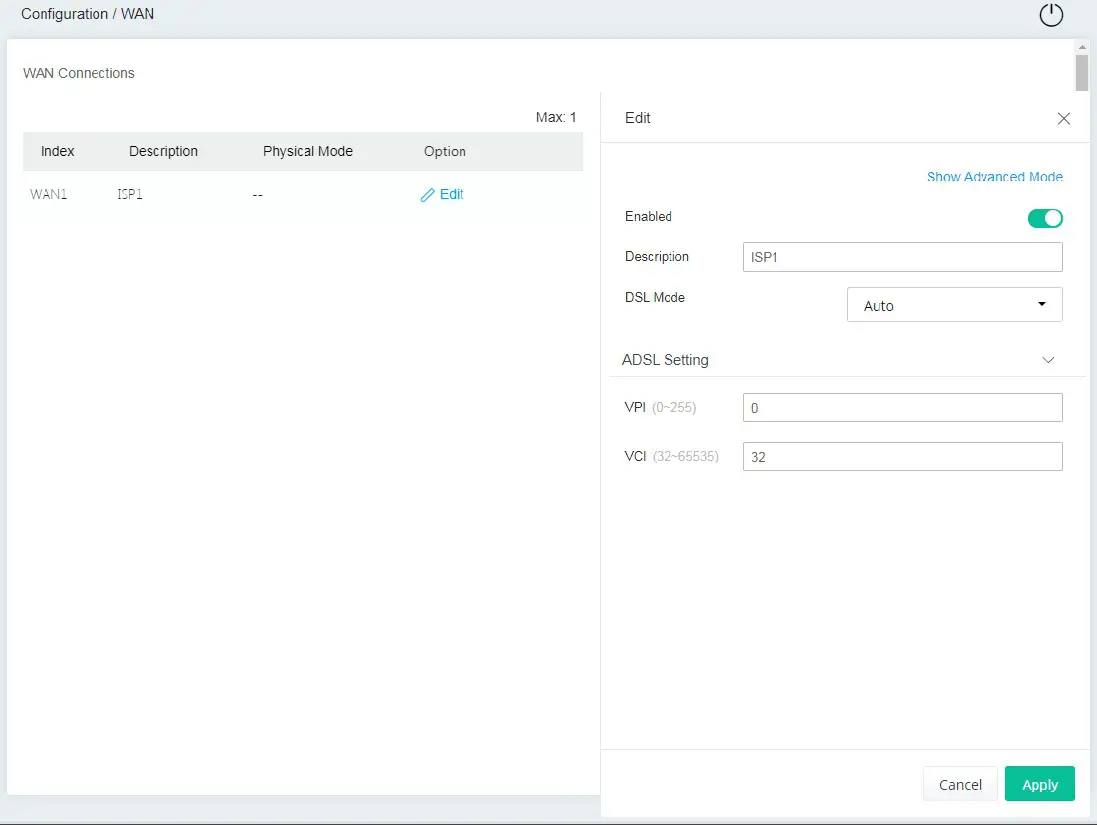Click the Configuration / WAN breadcrumb
The image size is (1097, 825).
(88, 14)
